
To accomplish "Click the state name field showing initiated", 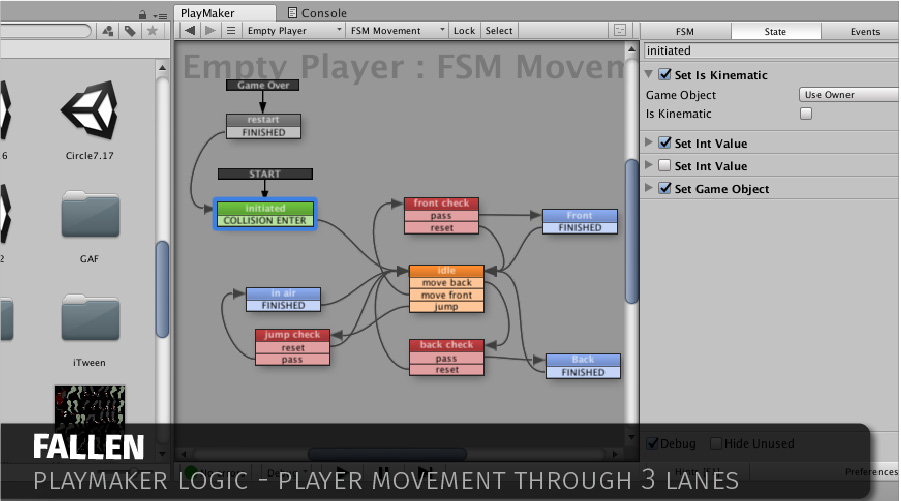I will 770,50.
